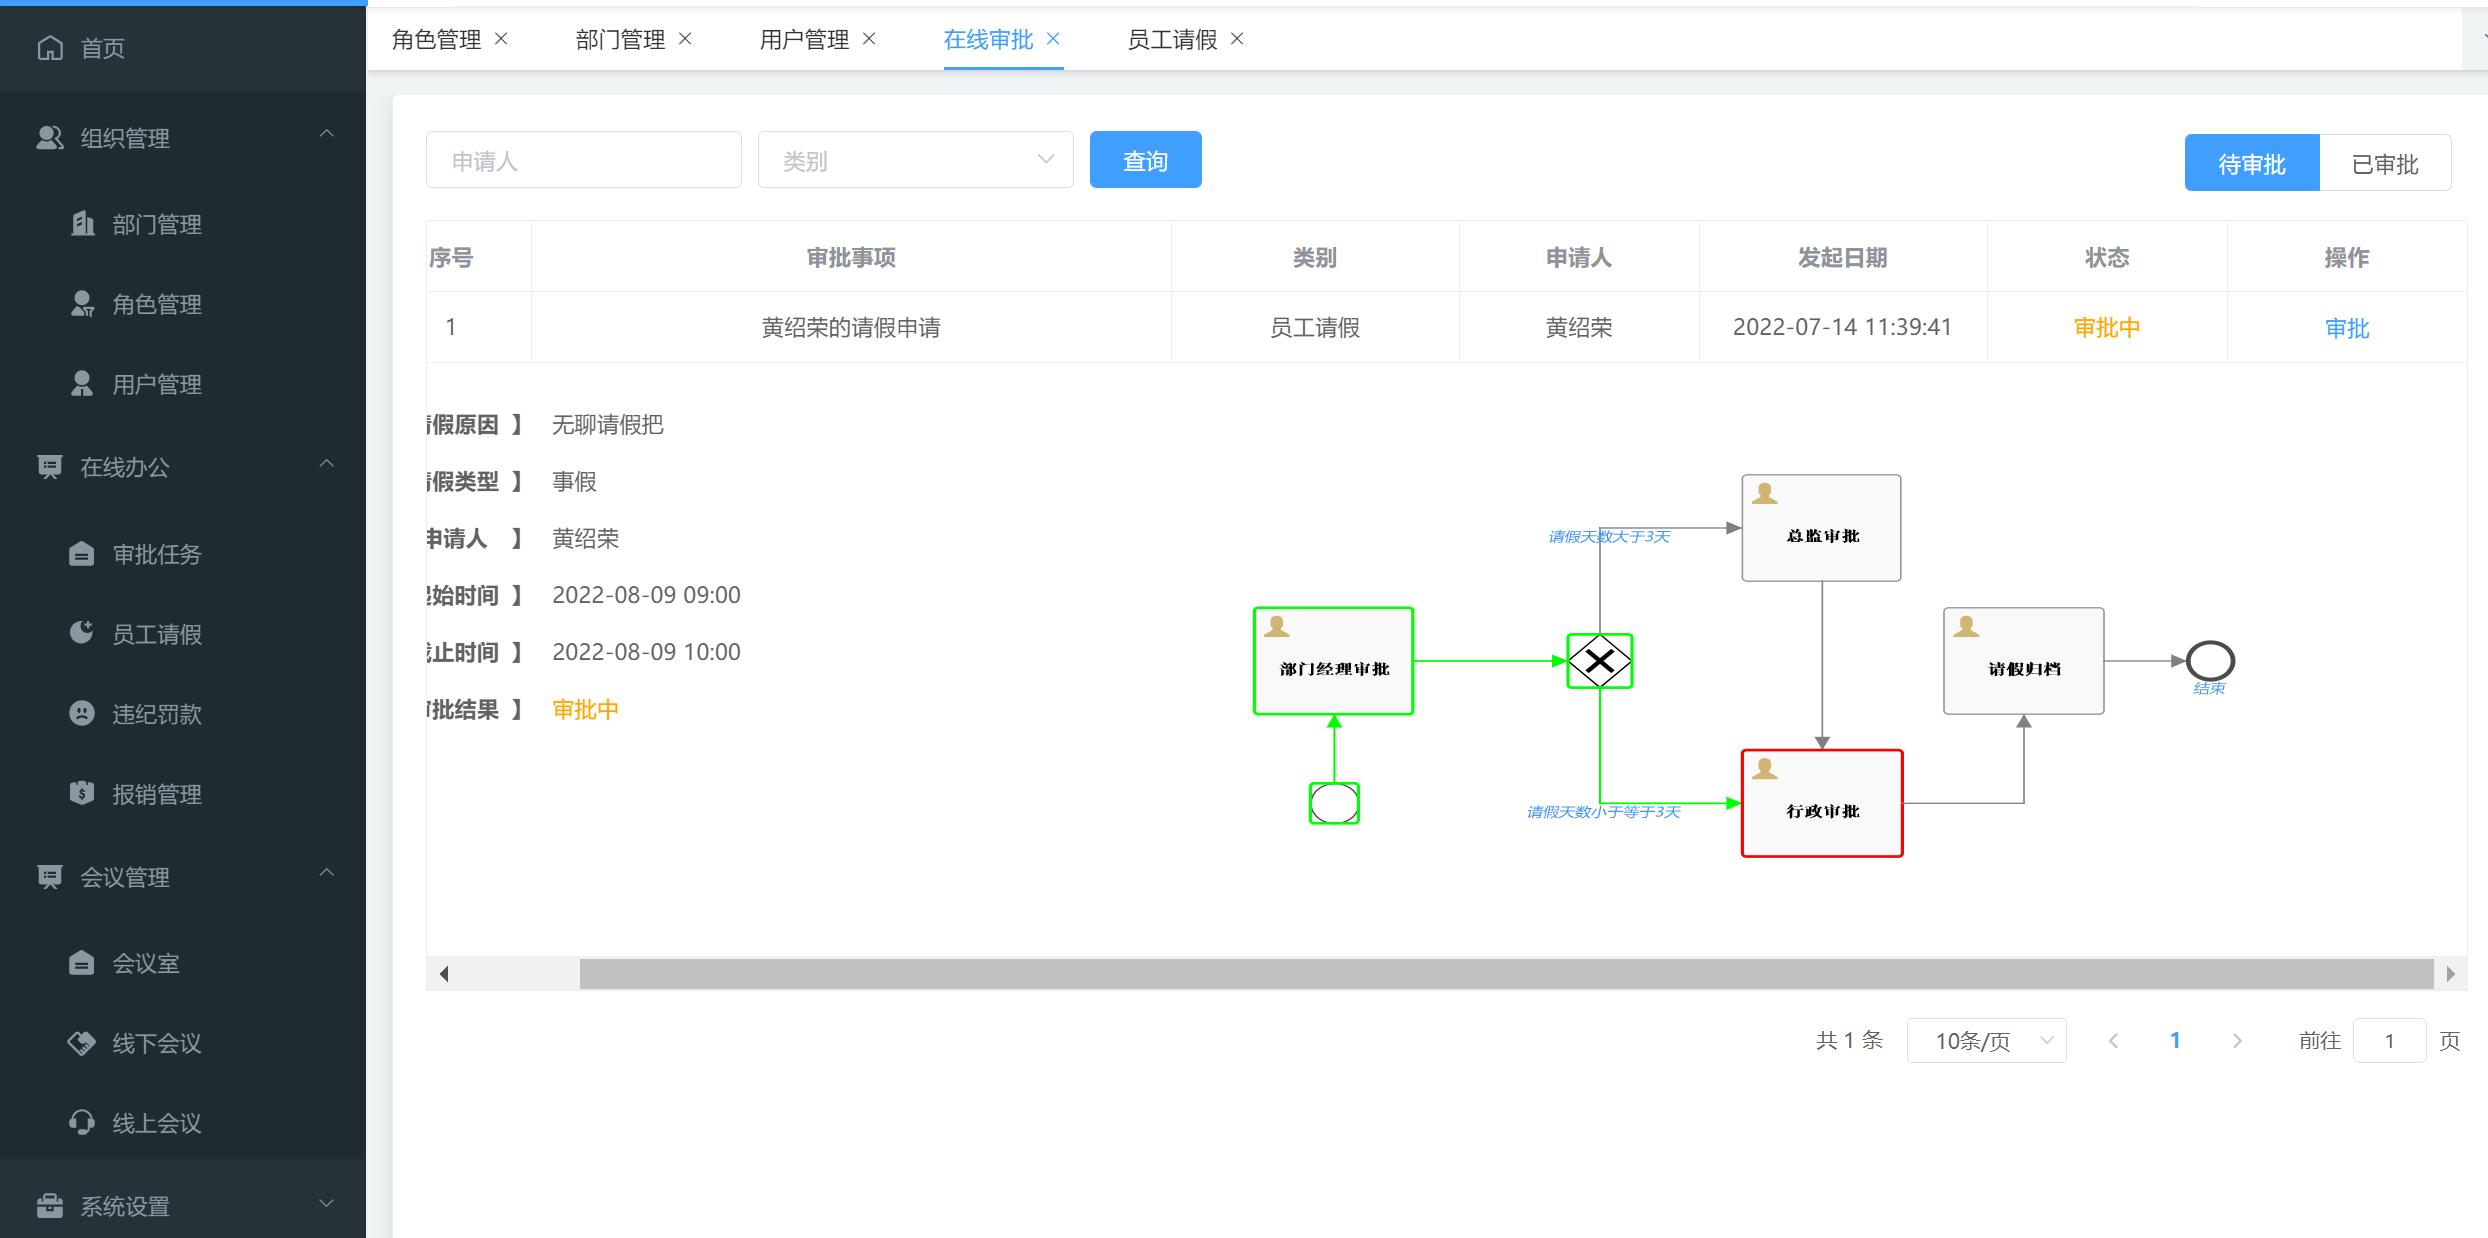Click the headset icon for 线上会议
Screen dimensions: 2488x1238
(x=82, y=1122)
